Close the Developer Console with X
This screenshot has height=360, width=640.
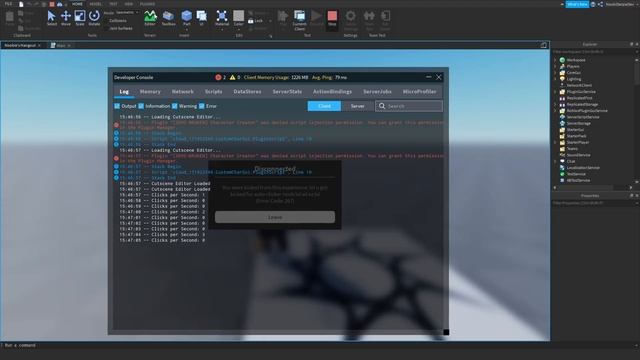pyautogui.click(x=439, y=77)
